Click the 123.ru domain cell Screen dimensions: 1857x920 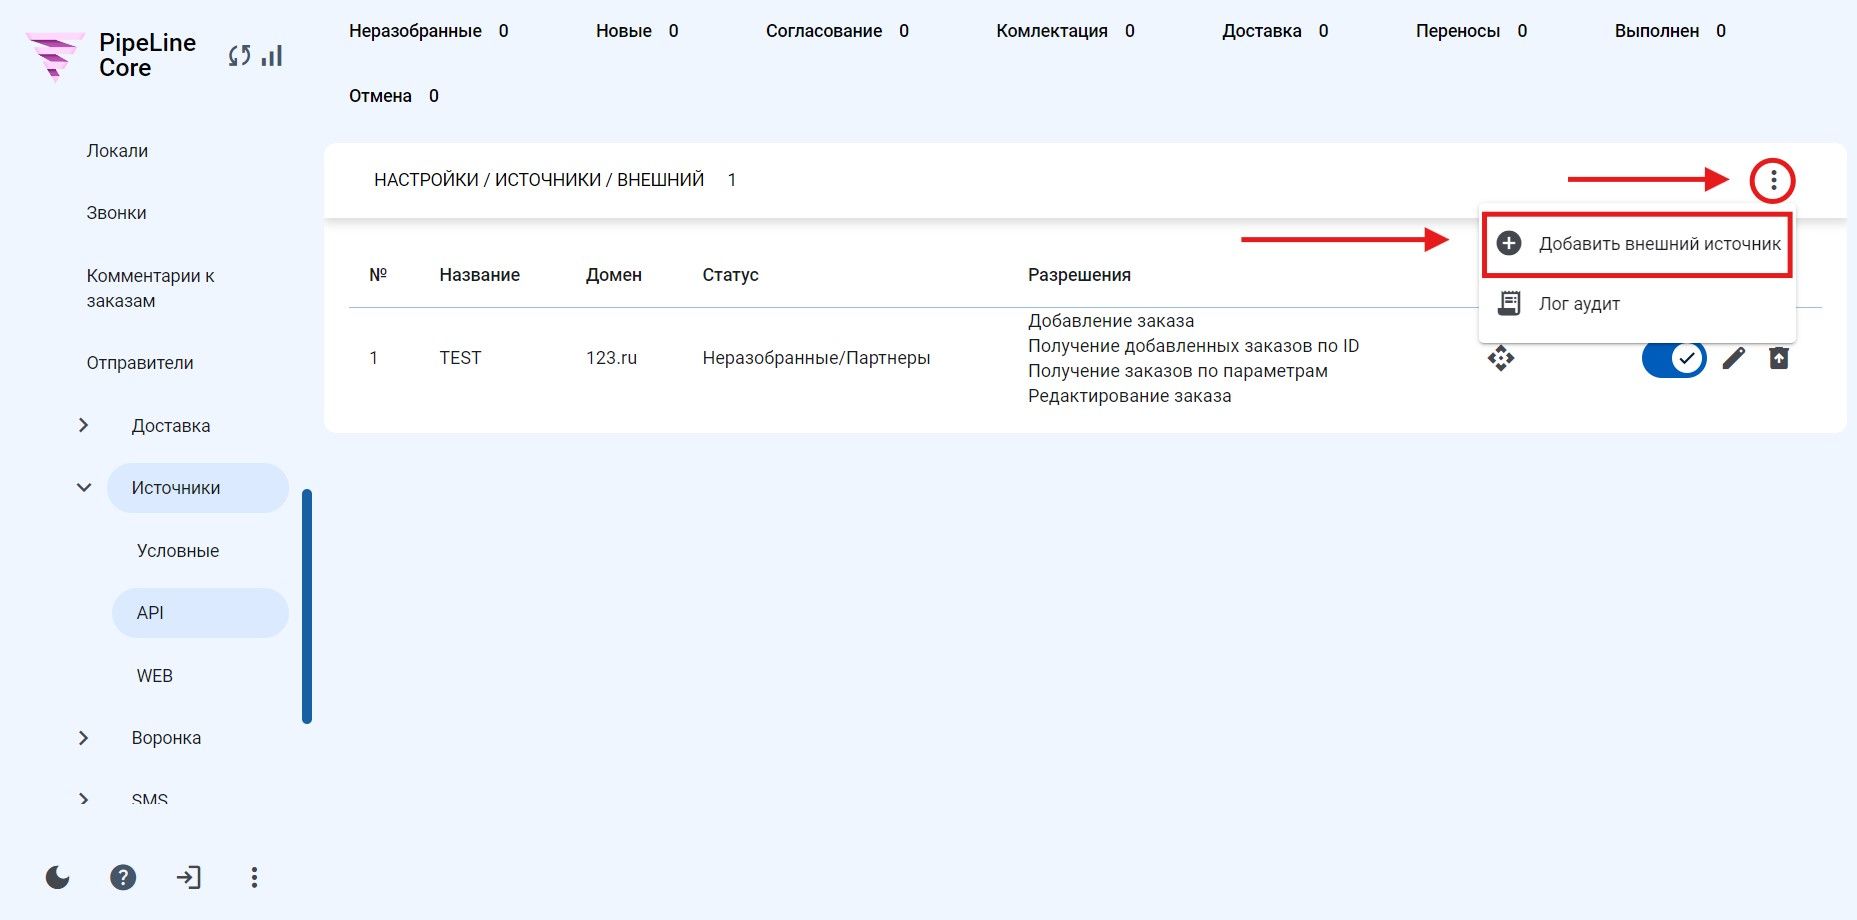(611, 358)
